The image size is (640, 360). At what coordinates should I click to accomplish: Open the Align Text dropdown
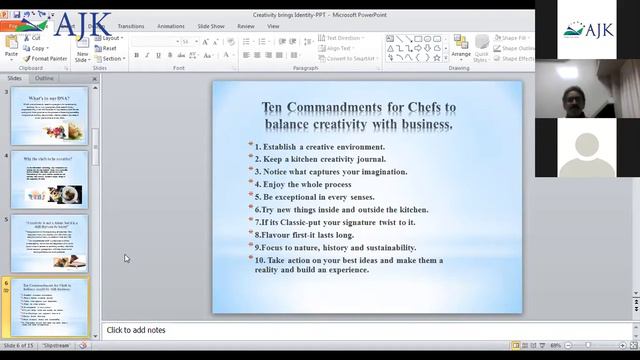click(x=336, y=48)
